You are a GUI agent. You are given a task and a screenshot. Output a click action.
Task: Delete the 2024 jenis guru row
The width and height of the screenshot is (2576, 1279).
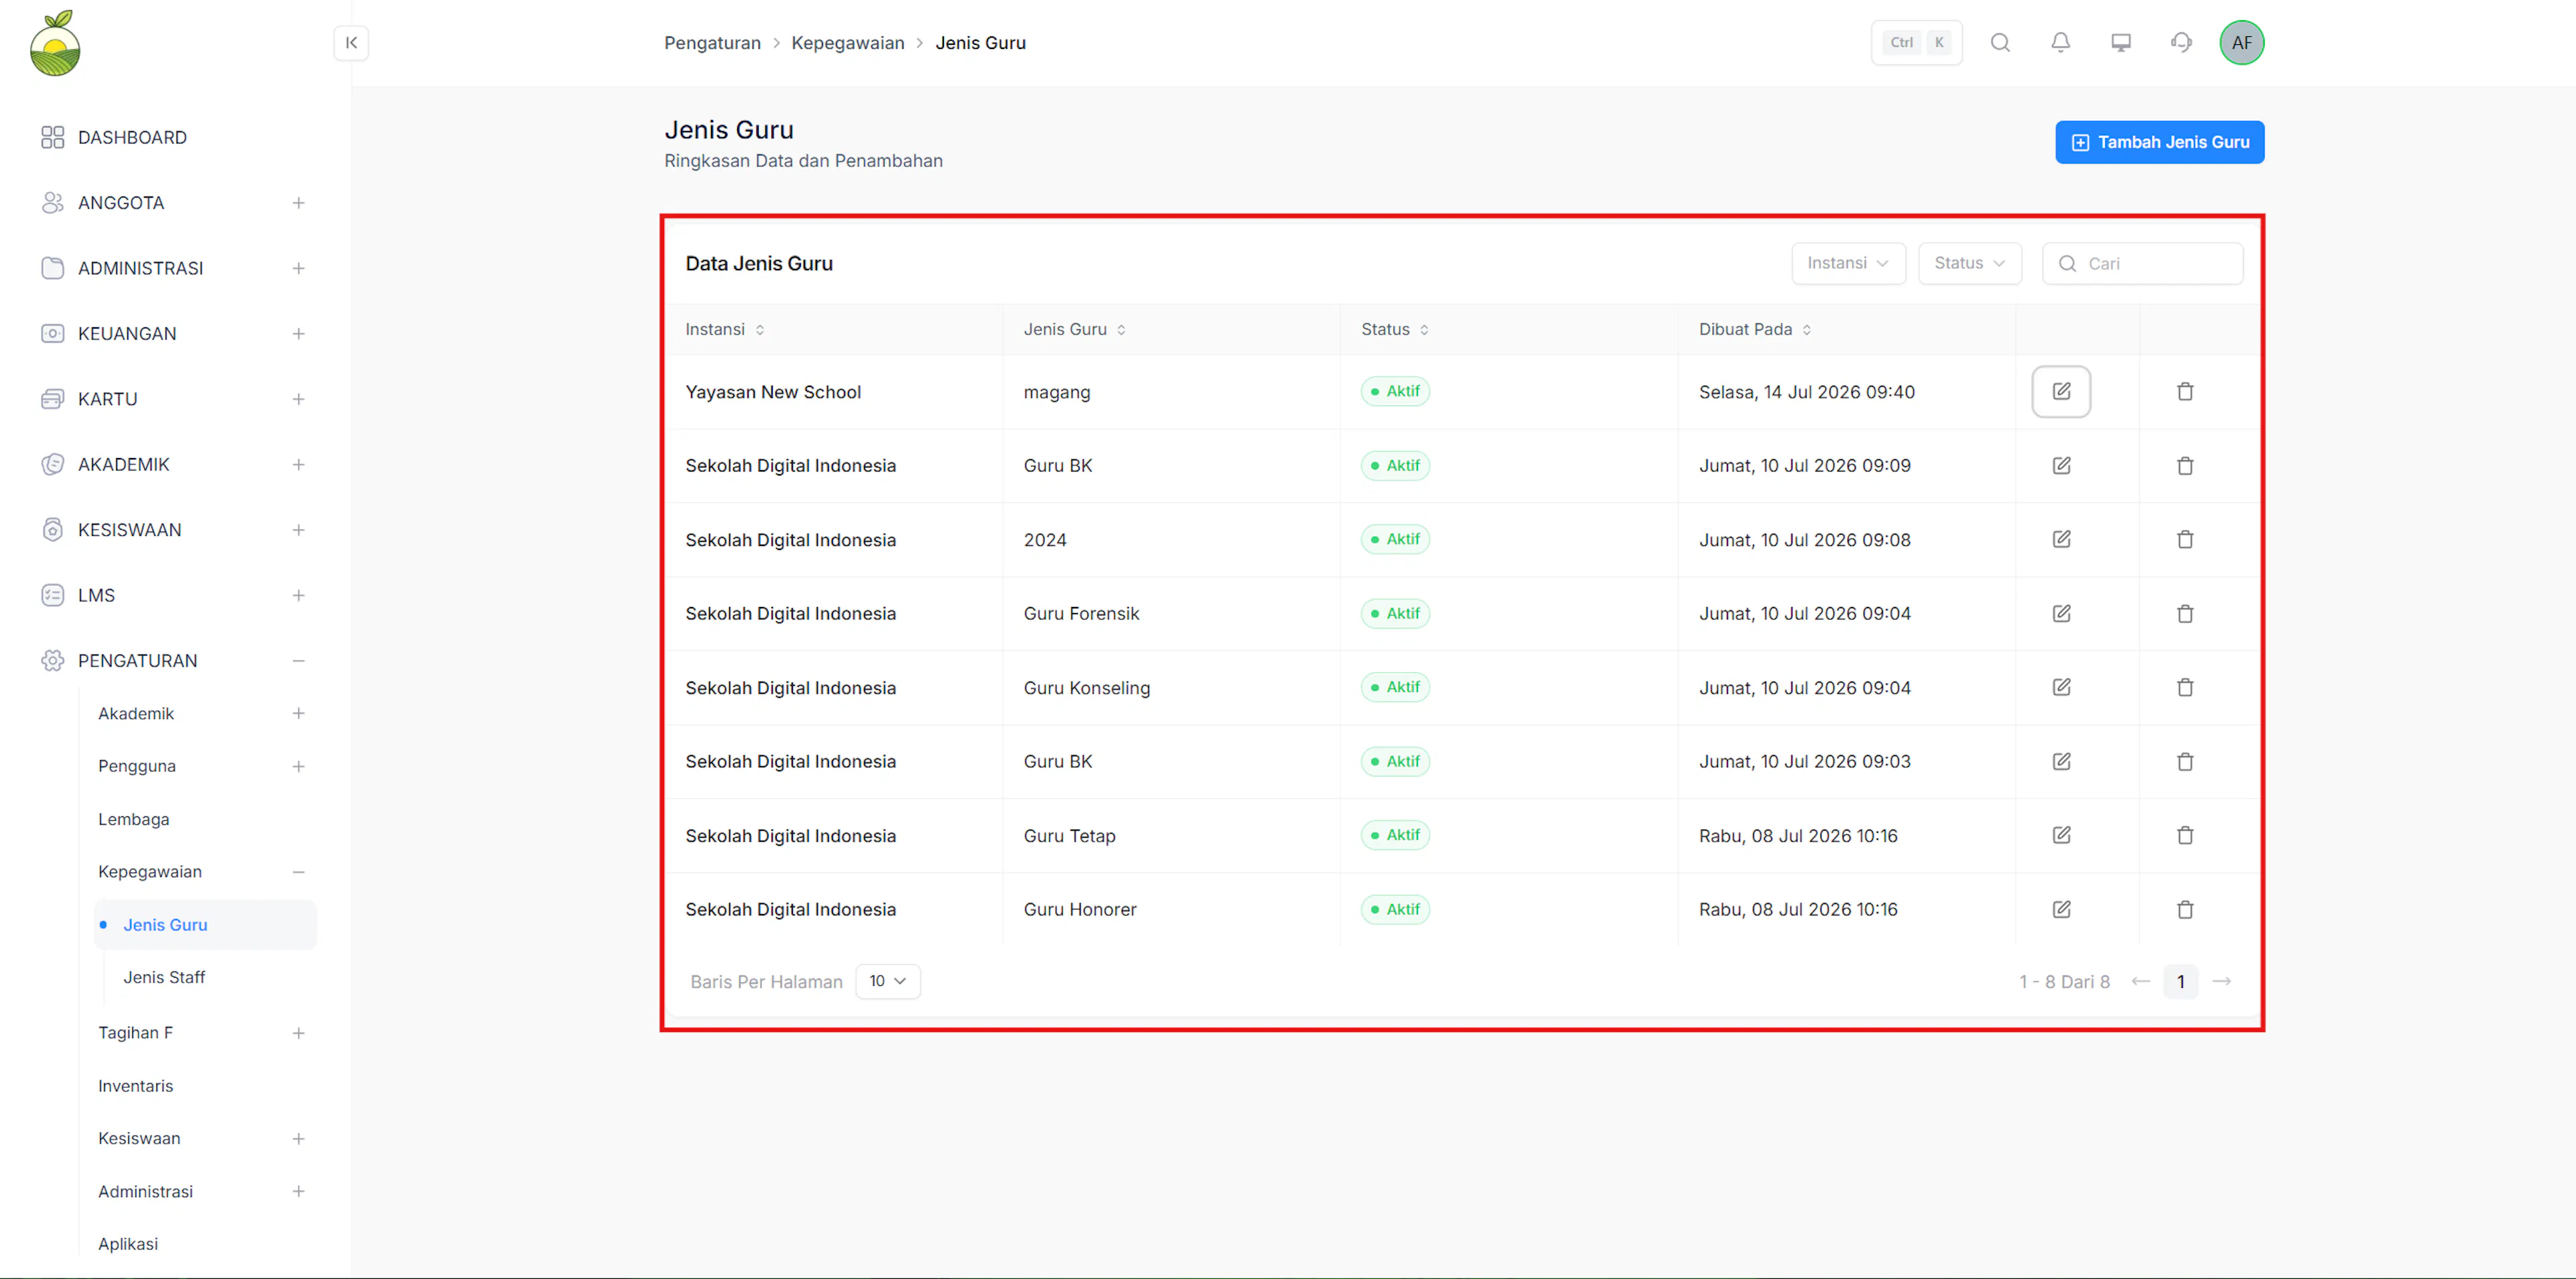coord(2185,540)
